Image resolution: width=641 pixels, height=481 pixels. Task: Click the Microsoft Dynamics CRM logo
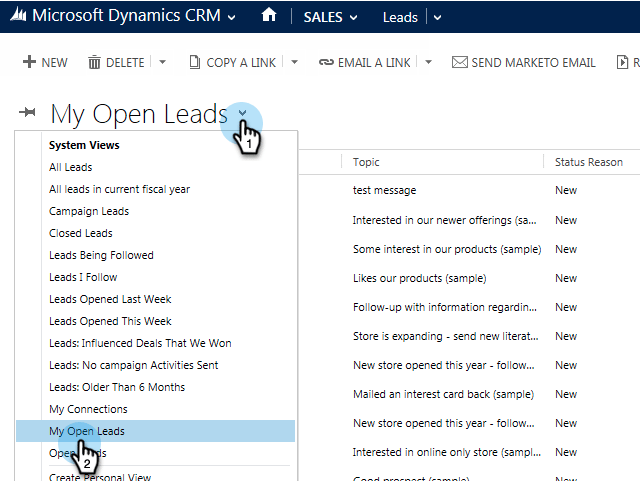click(x=18, y=15)
